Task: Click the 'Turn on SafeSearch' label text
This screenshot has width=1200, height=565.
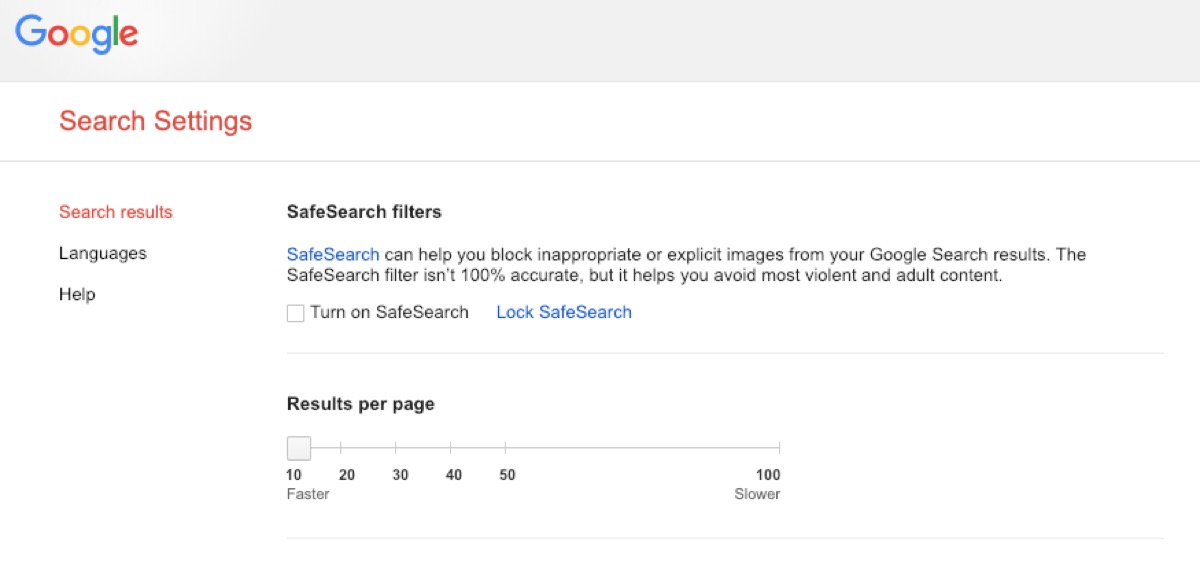Action: [x=389, y=312]
